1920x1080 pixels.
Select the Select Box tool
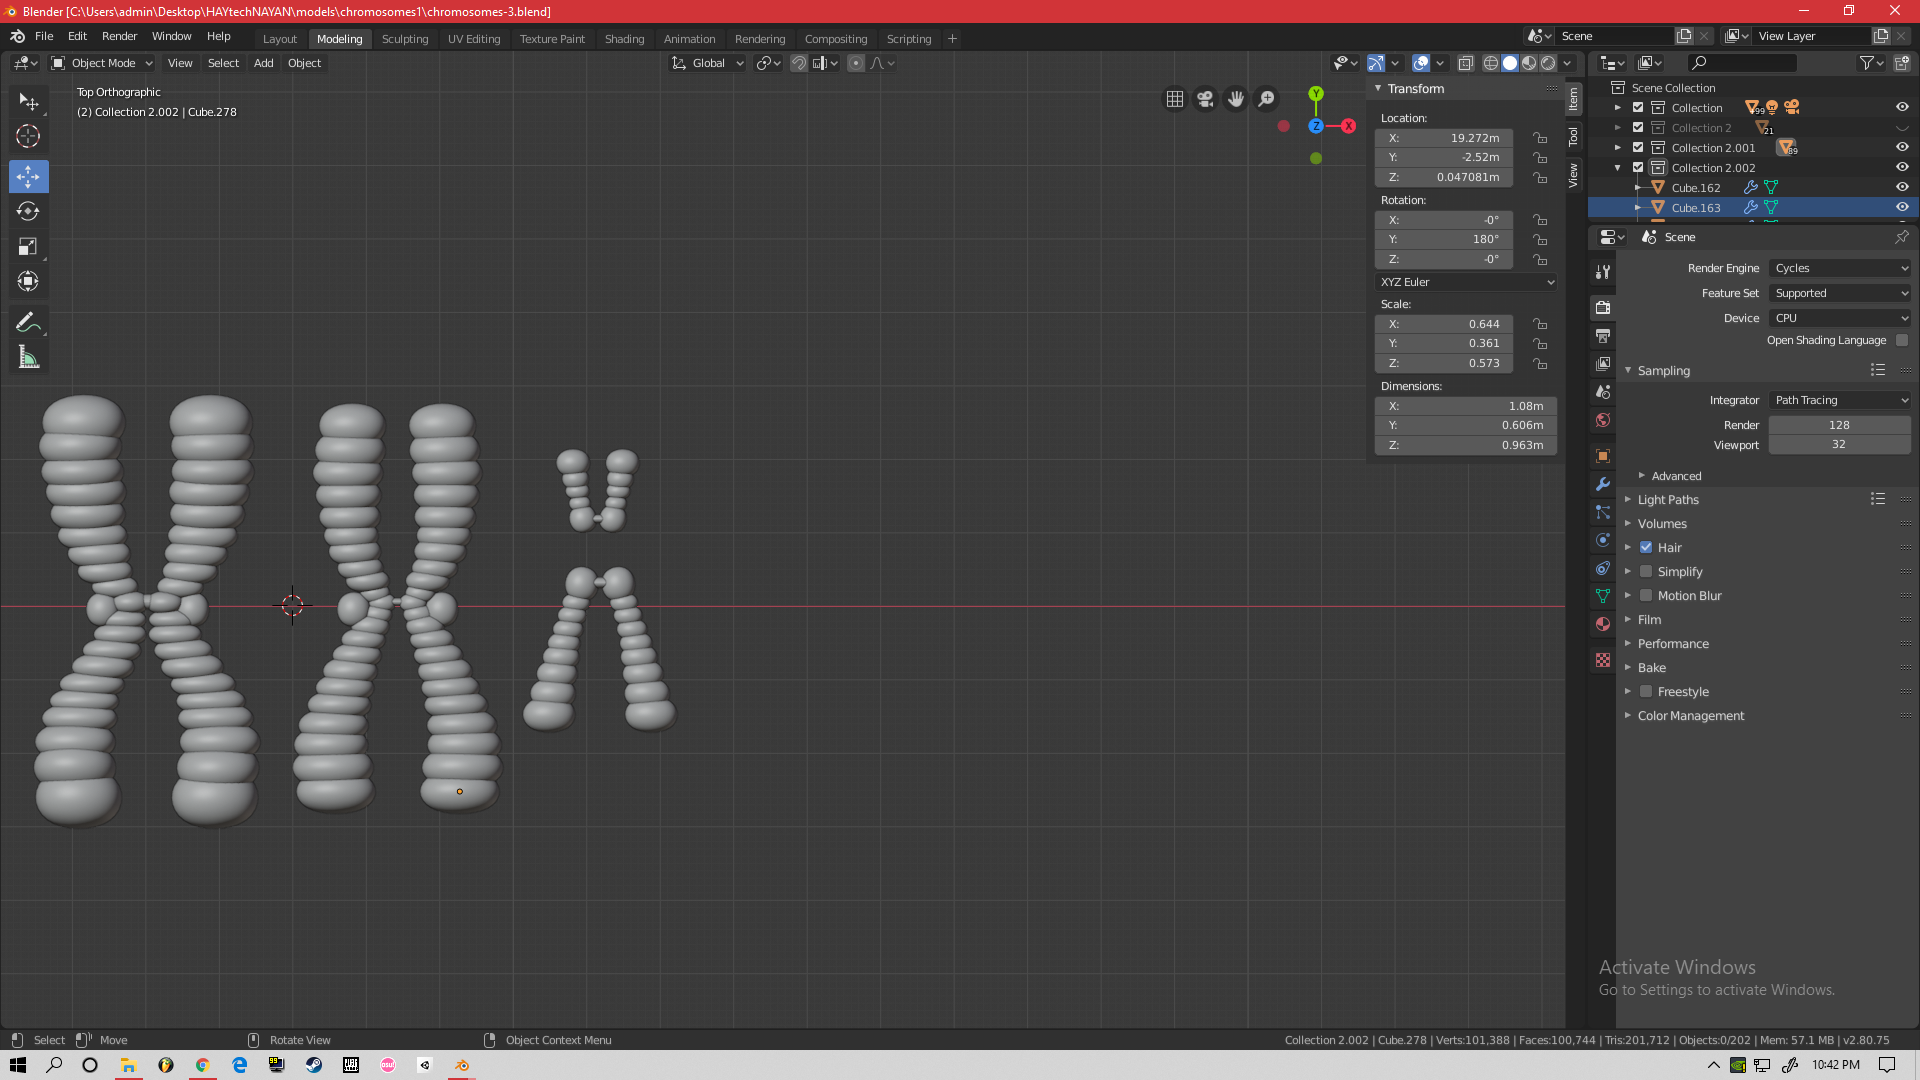click(x=28, y=102)
